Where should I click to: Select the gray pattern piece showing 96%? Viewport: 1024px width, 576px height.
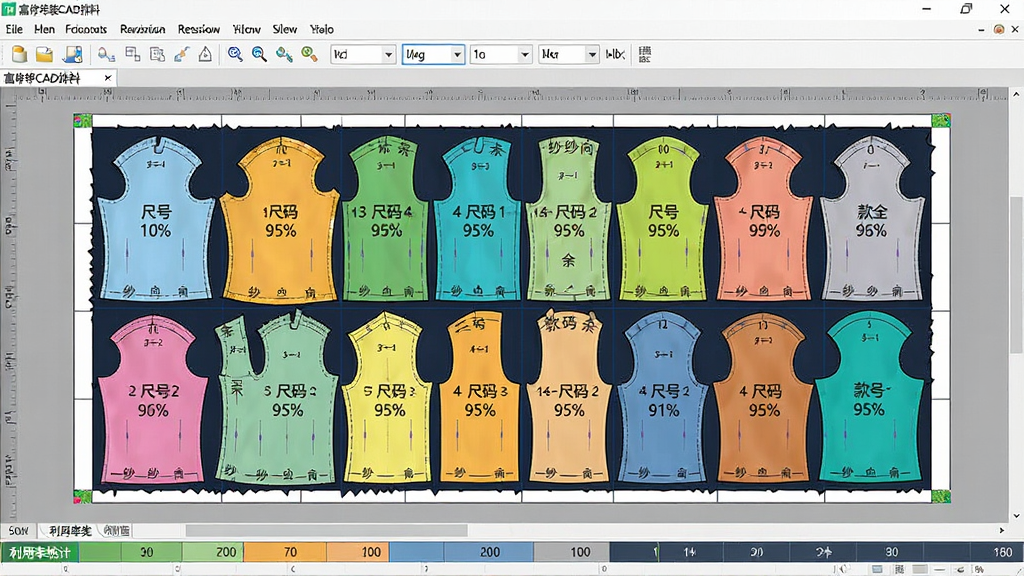click(871, 219)
